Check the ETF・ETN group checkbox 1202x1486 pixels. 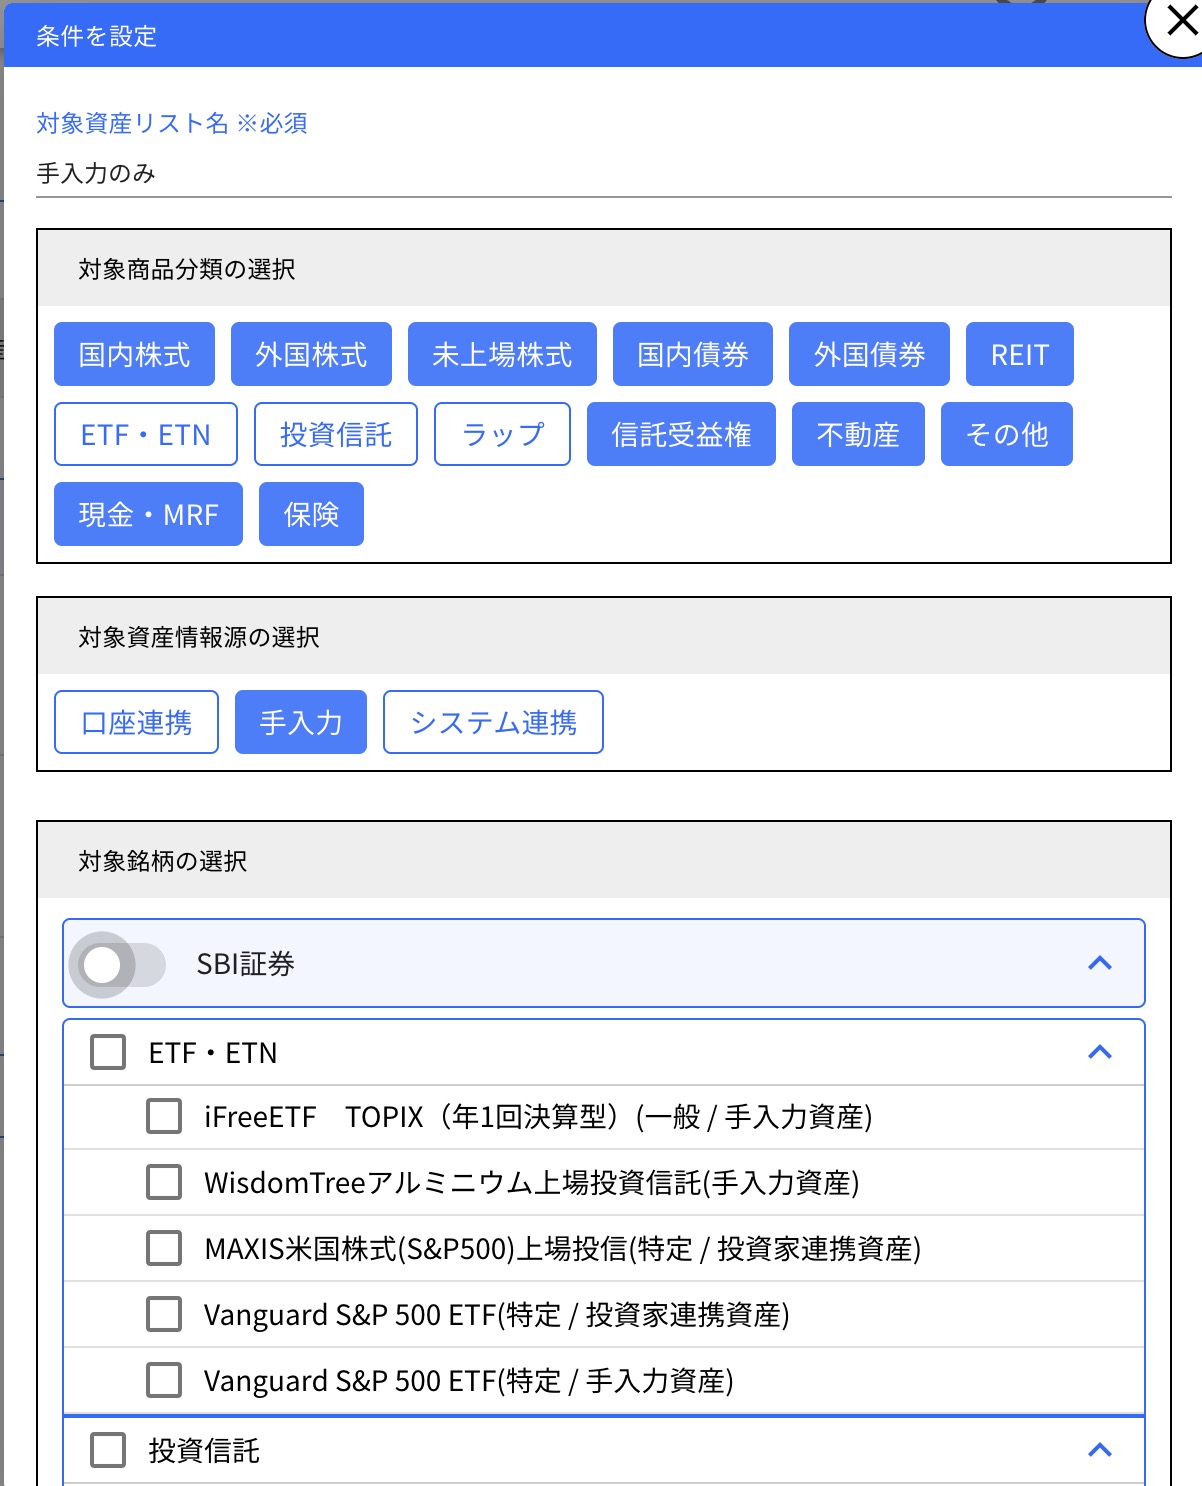coord(107,1052)
